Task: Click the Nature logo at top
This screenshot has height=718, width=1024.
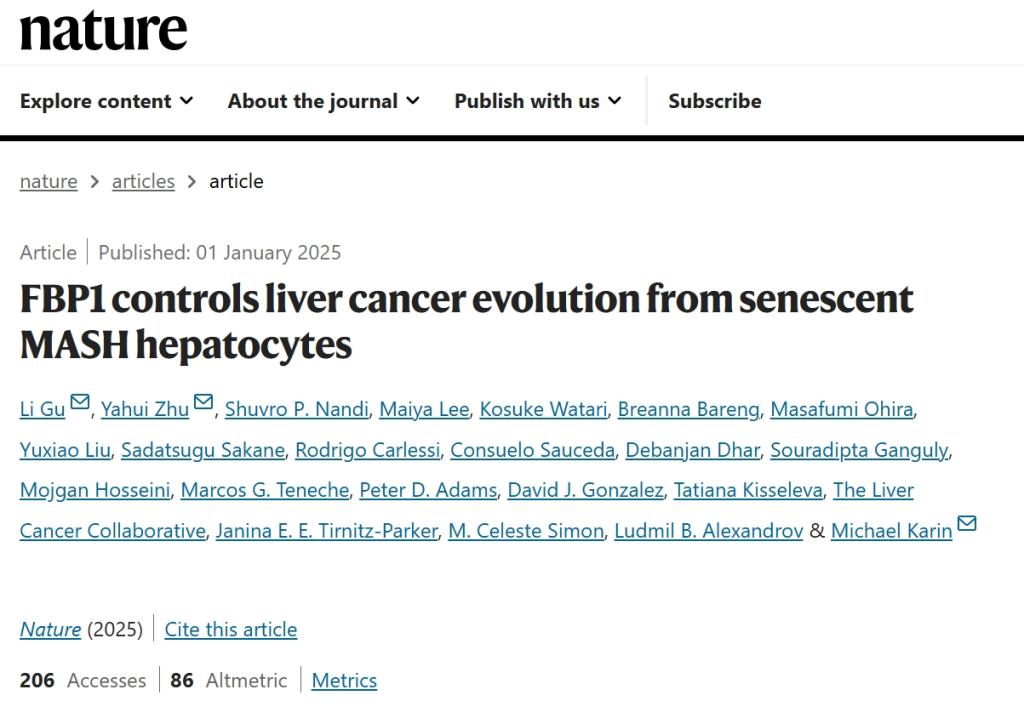Action: (103, 31)
